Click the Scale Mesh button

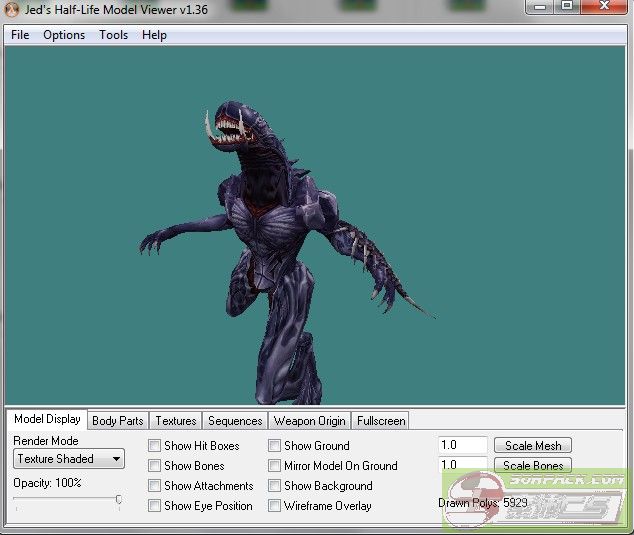532,446
